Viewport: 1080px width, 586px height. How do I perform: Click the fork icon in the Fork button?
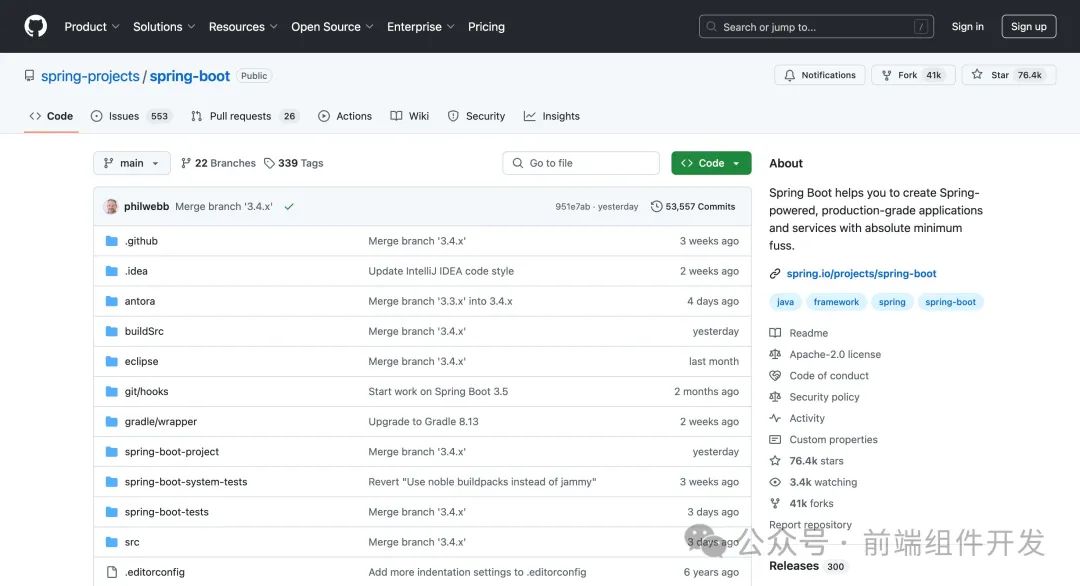pos(886,75)
